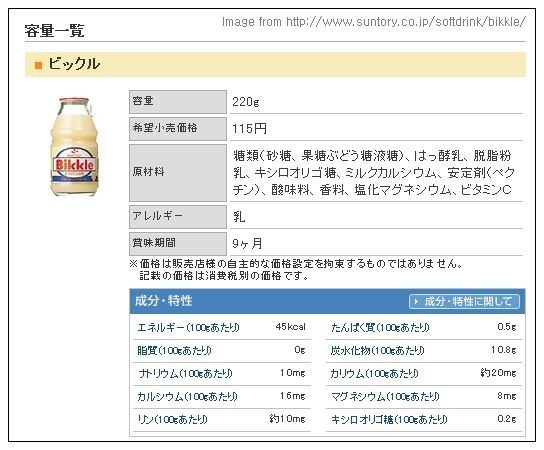Click the 115円 price value
Viewport: 544px width, 450px height.
249,129
